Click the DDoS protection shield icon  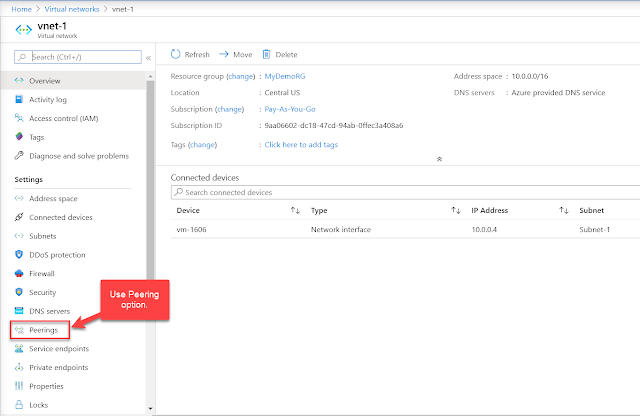coord(19,254)
